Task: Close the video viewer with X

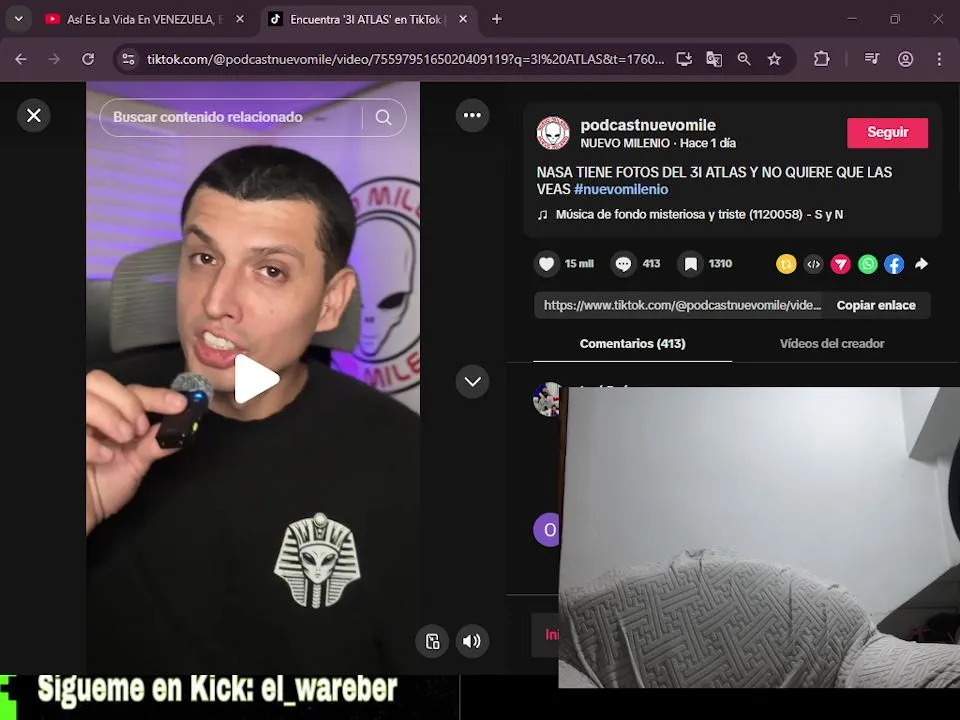Action: (x=34, y=115)
